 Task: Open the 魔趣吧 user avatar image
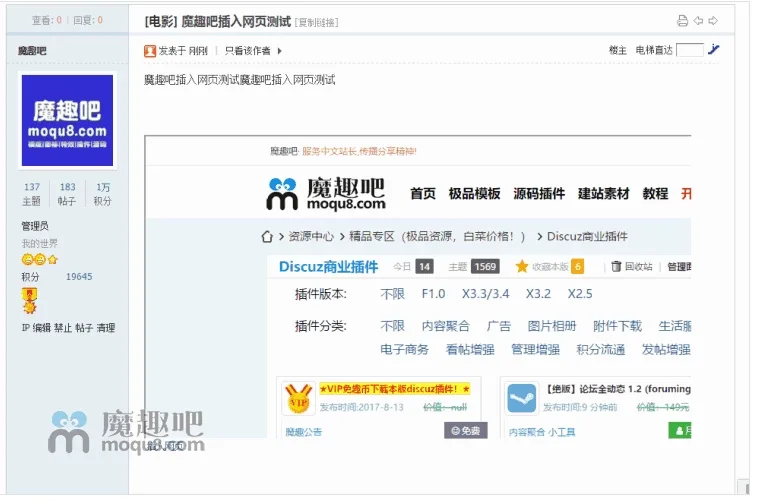coord(67,120)
